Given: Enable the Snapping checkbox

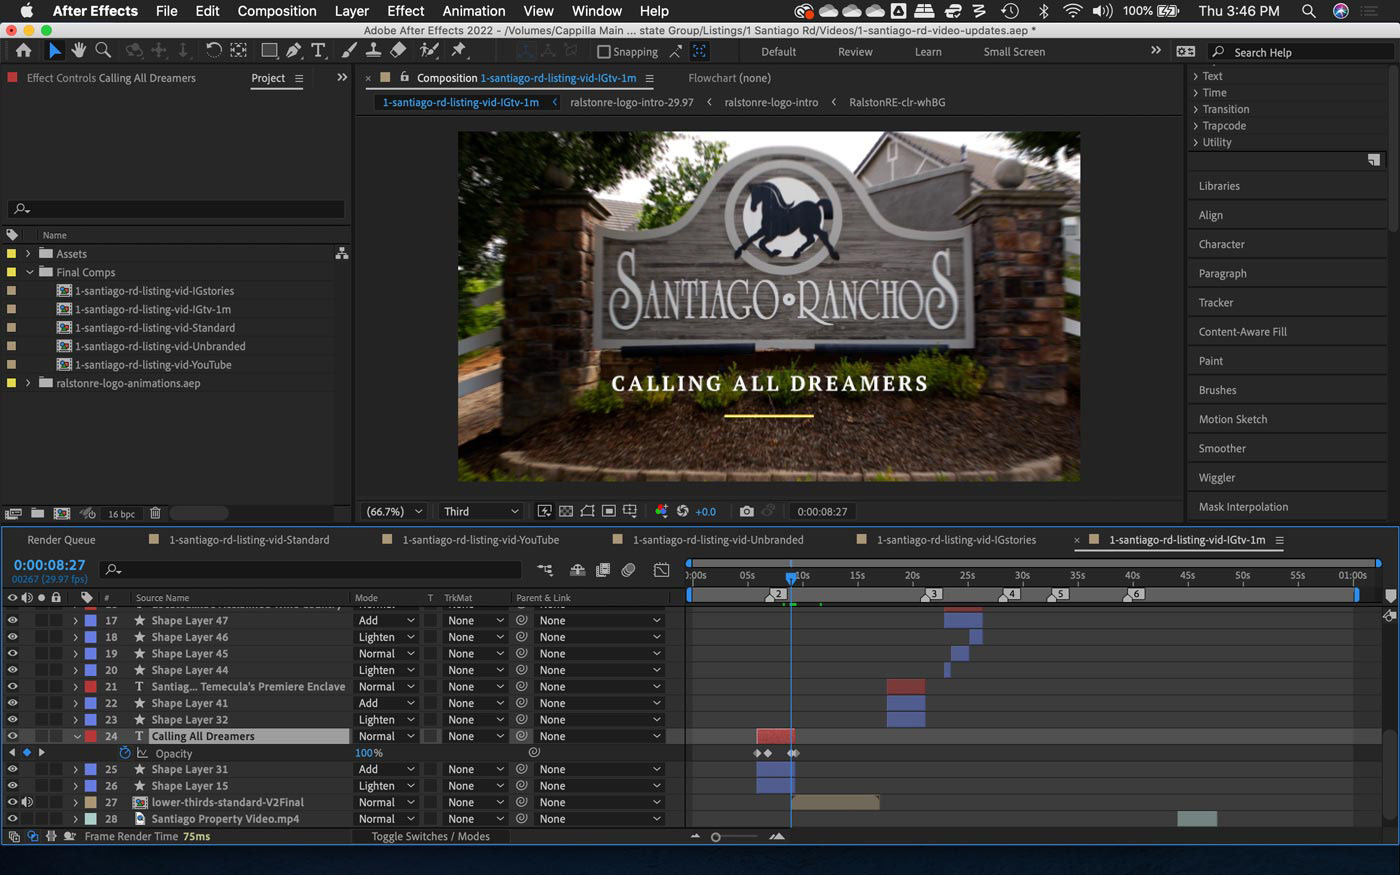Looking at the screenshot, I should click(604, 52).
